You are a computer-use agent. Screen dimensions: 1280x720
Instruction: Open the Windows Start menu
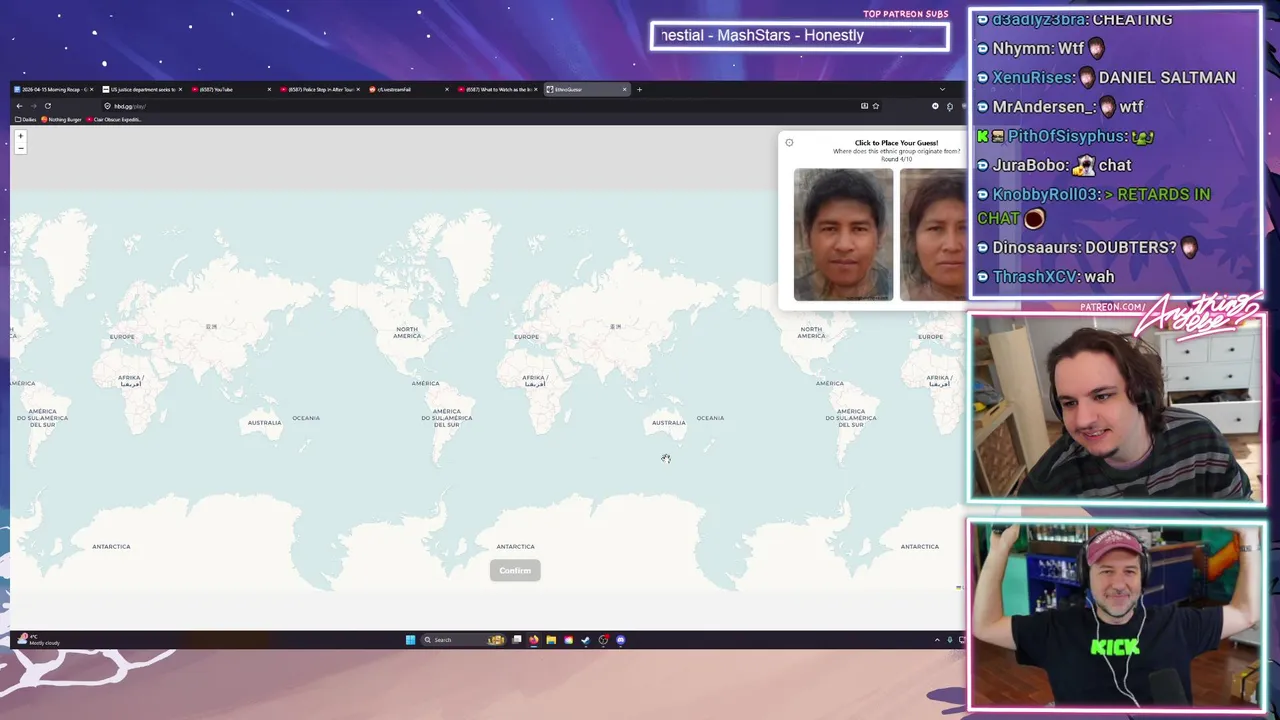coord(410,640)
